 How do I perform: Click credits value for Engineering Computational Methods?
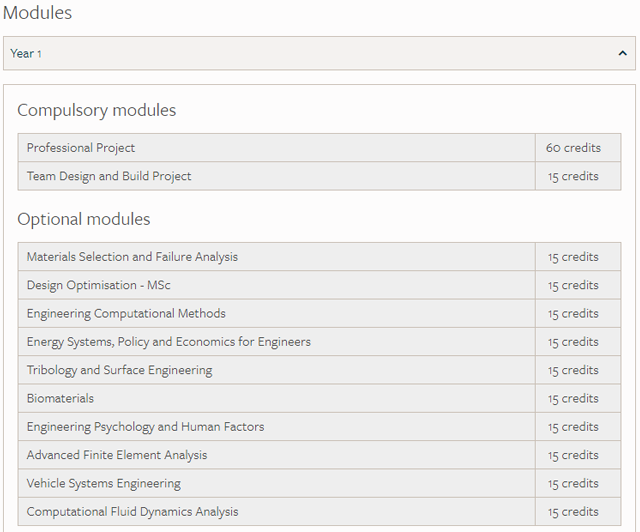tap(573, 313)
